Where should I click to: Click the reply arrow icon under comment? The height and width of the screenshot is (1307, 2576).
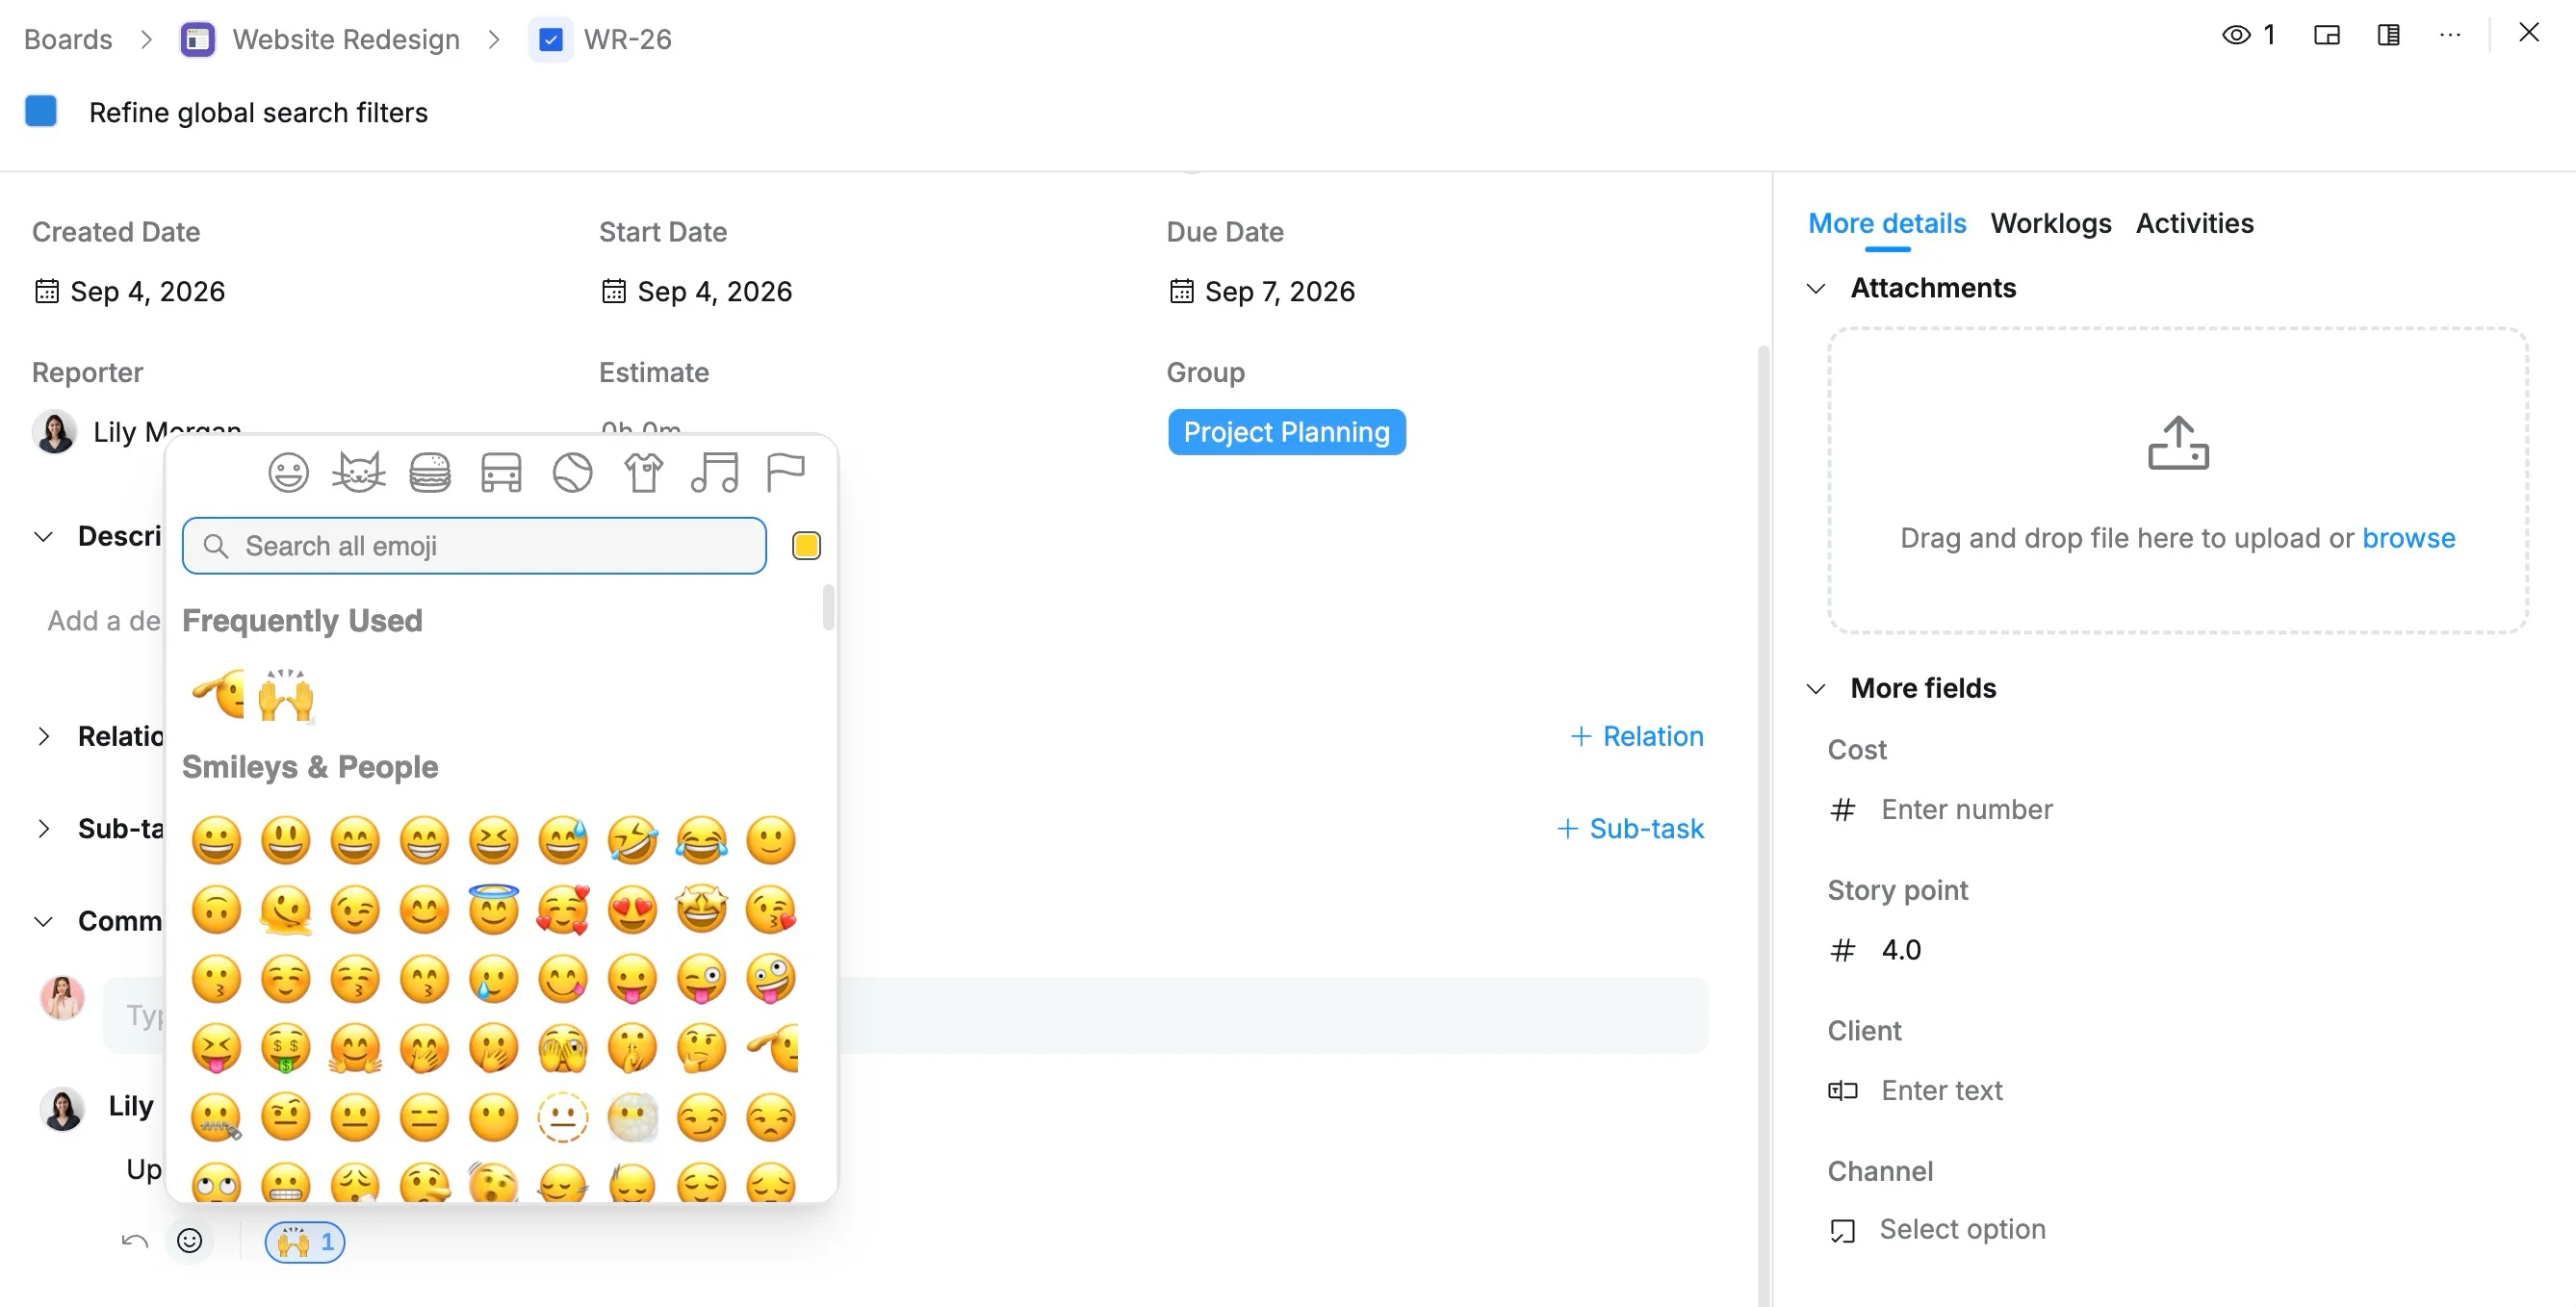click(x=135, y=1241)
